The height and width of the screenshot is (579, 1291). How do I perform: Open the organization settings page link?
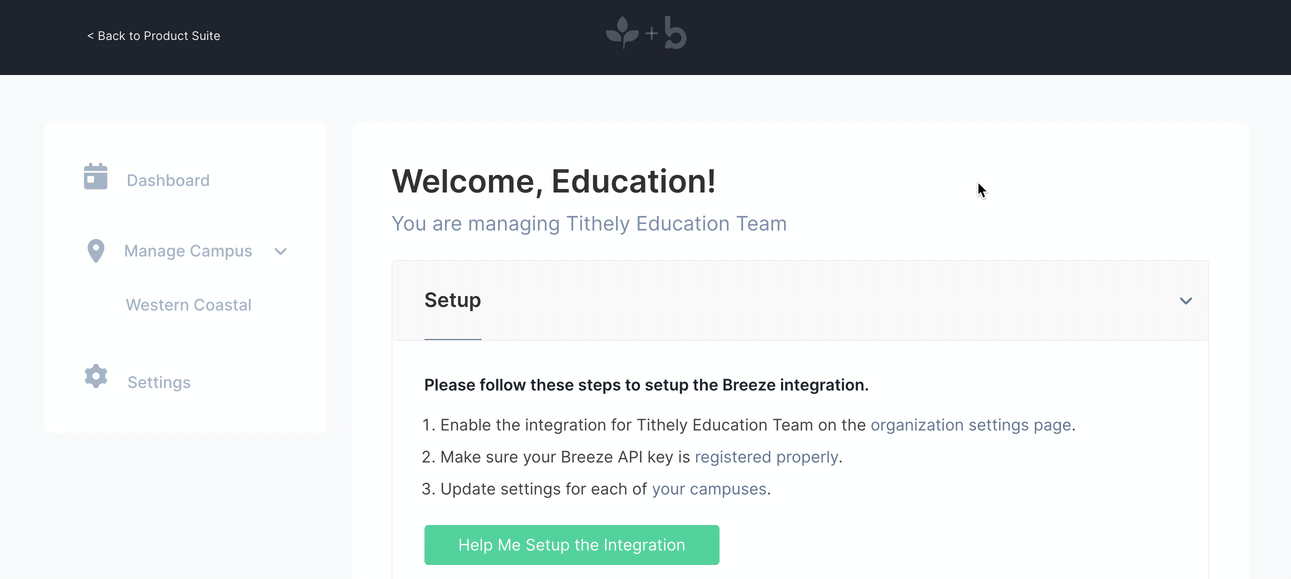point(971,425)
